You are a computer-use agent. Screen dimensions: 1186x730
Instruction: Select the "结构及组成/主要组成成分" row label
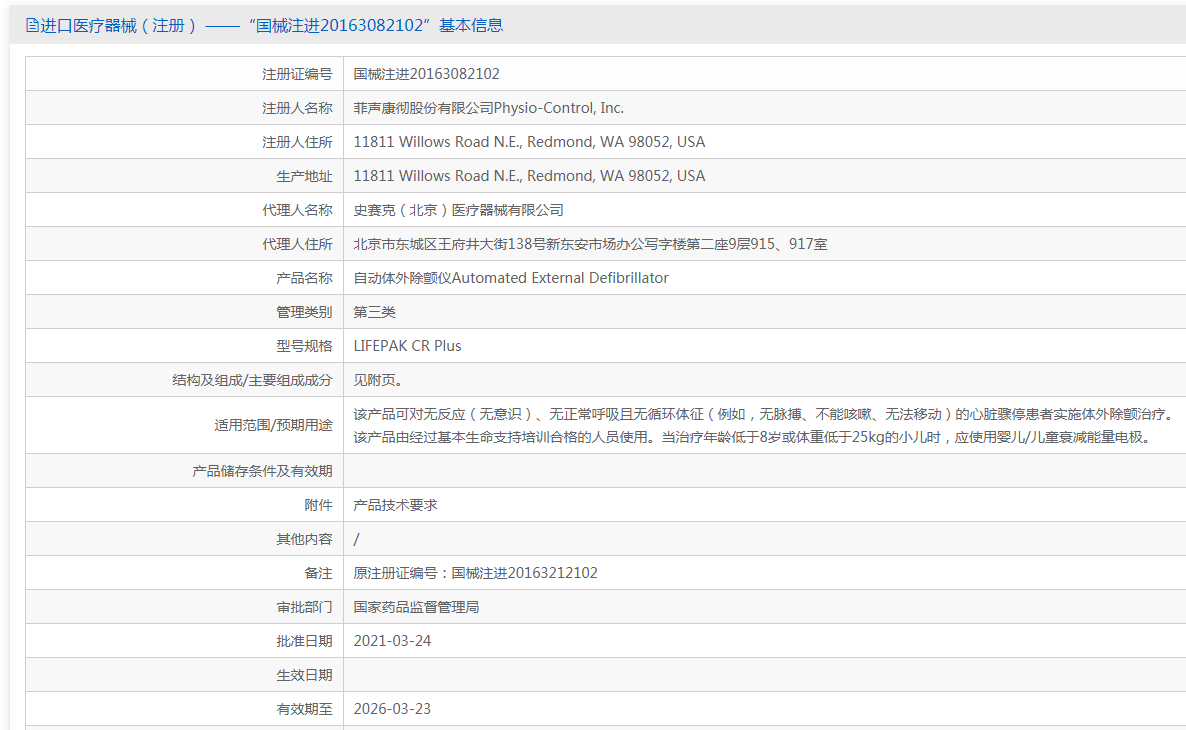click(253, 381)
